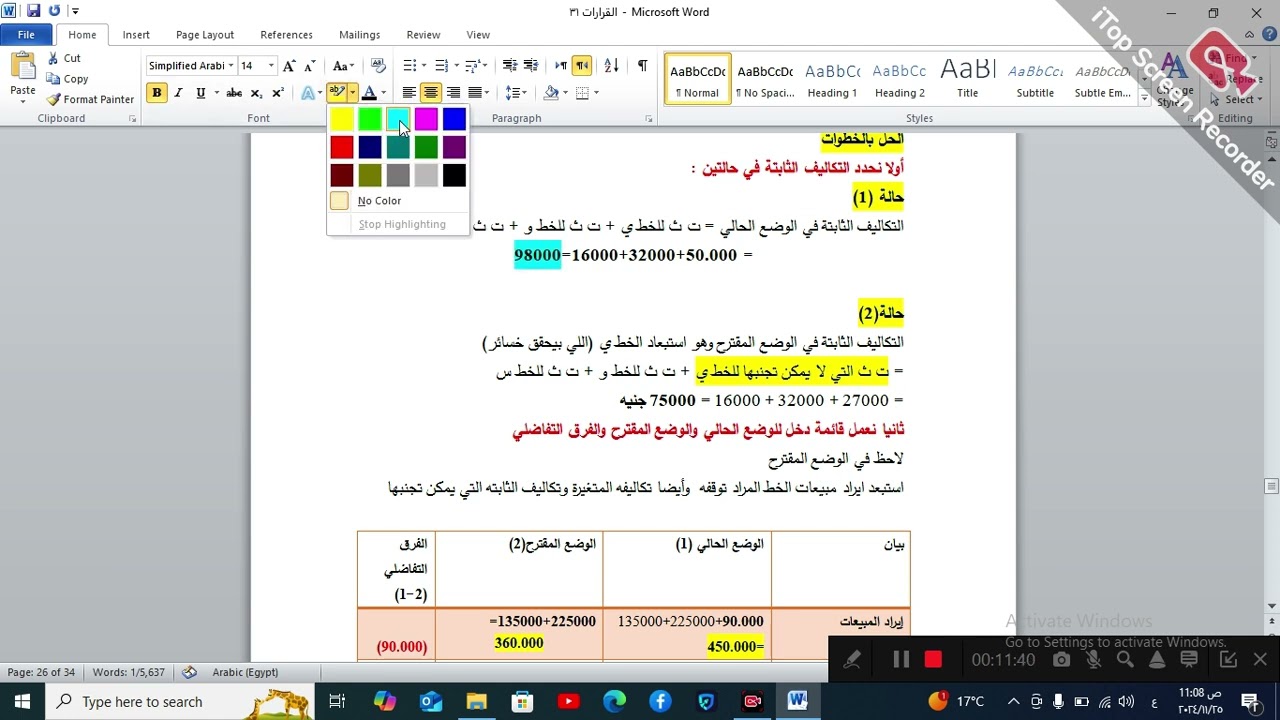The height and width of the screenshot is (720, 1280).
Task: Switch to the Mailings tab
Action: (360, 35)
